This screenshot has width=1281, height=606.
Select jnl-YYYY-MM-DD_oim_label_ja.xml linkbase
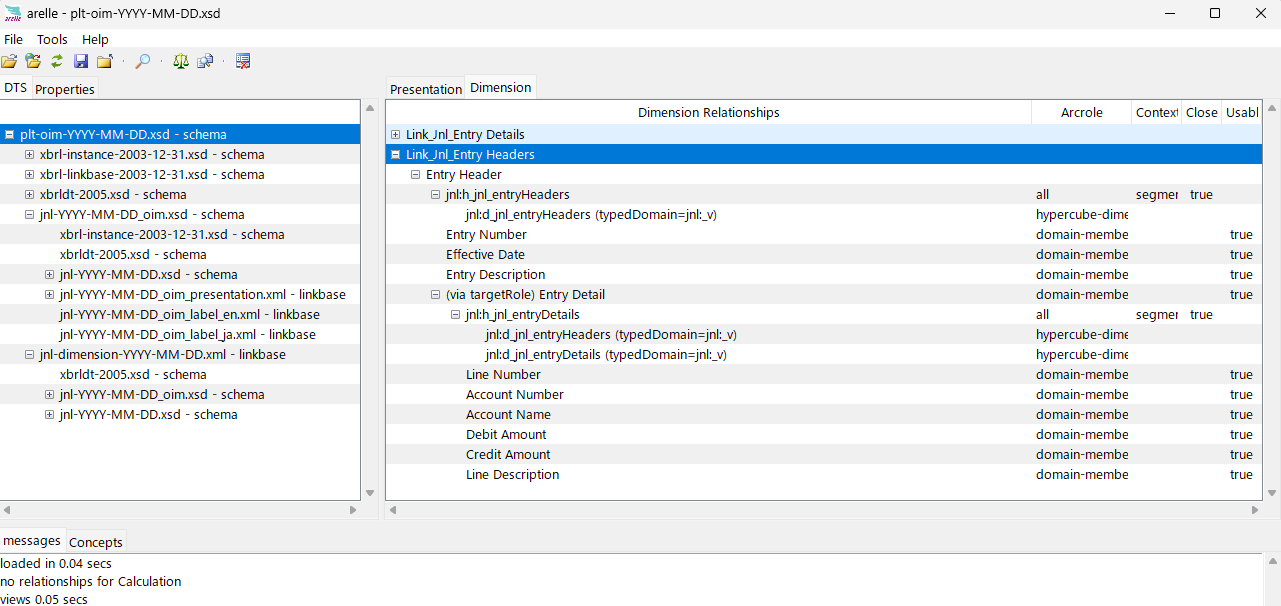tap(180, 334)
